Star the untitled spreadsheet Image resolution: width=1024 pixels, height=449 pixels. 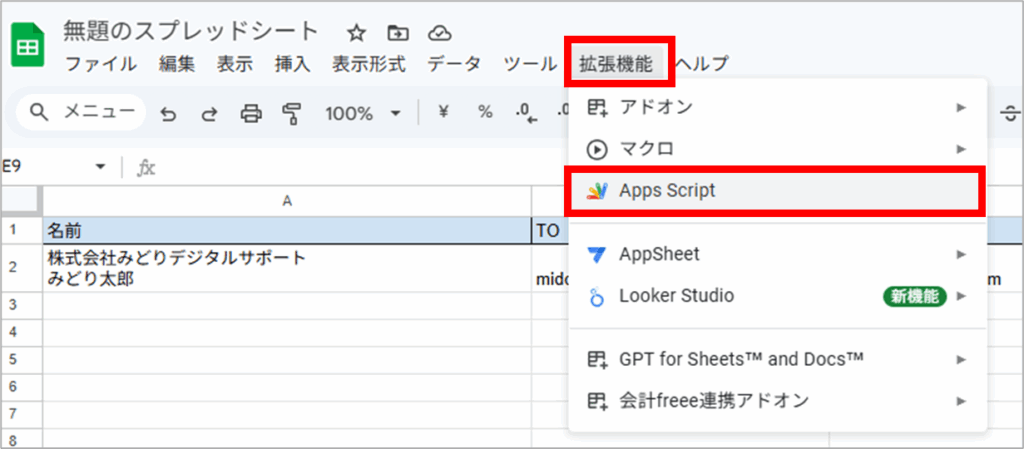tap(357, 32)
